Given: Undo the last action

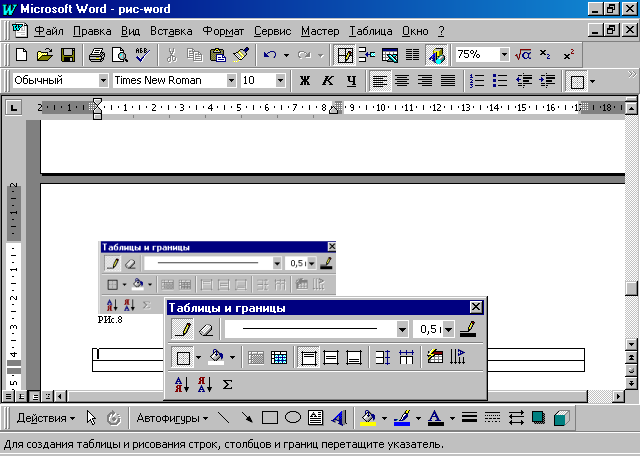Looking at the screenshot, I should point(270,55).
